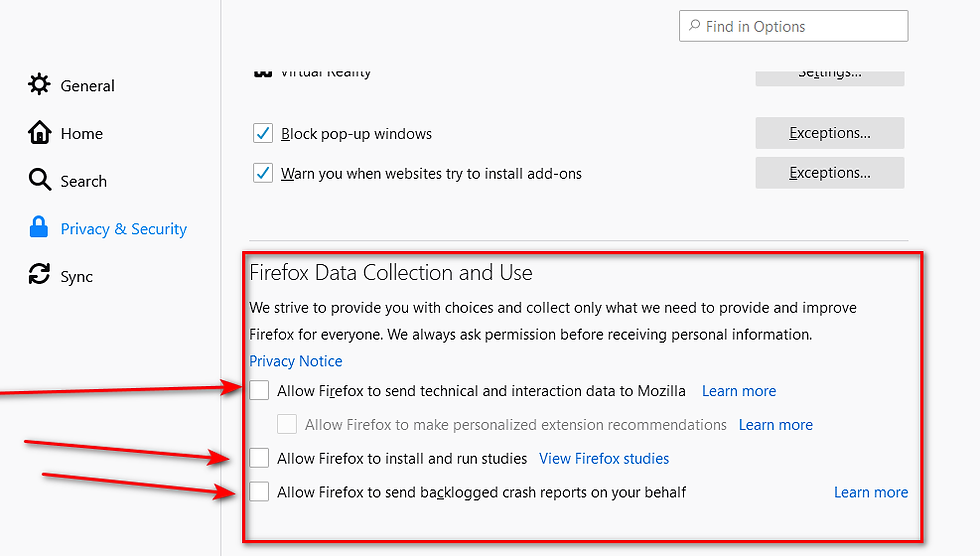This screenshot has width=980, height=556.
Task: Open Exceptions for add-on install warnings
Action: pyautogui.click(x=829, y=173)
